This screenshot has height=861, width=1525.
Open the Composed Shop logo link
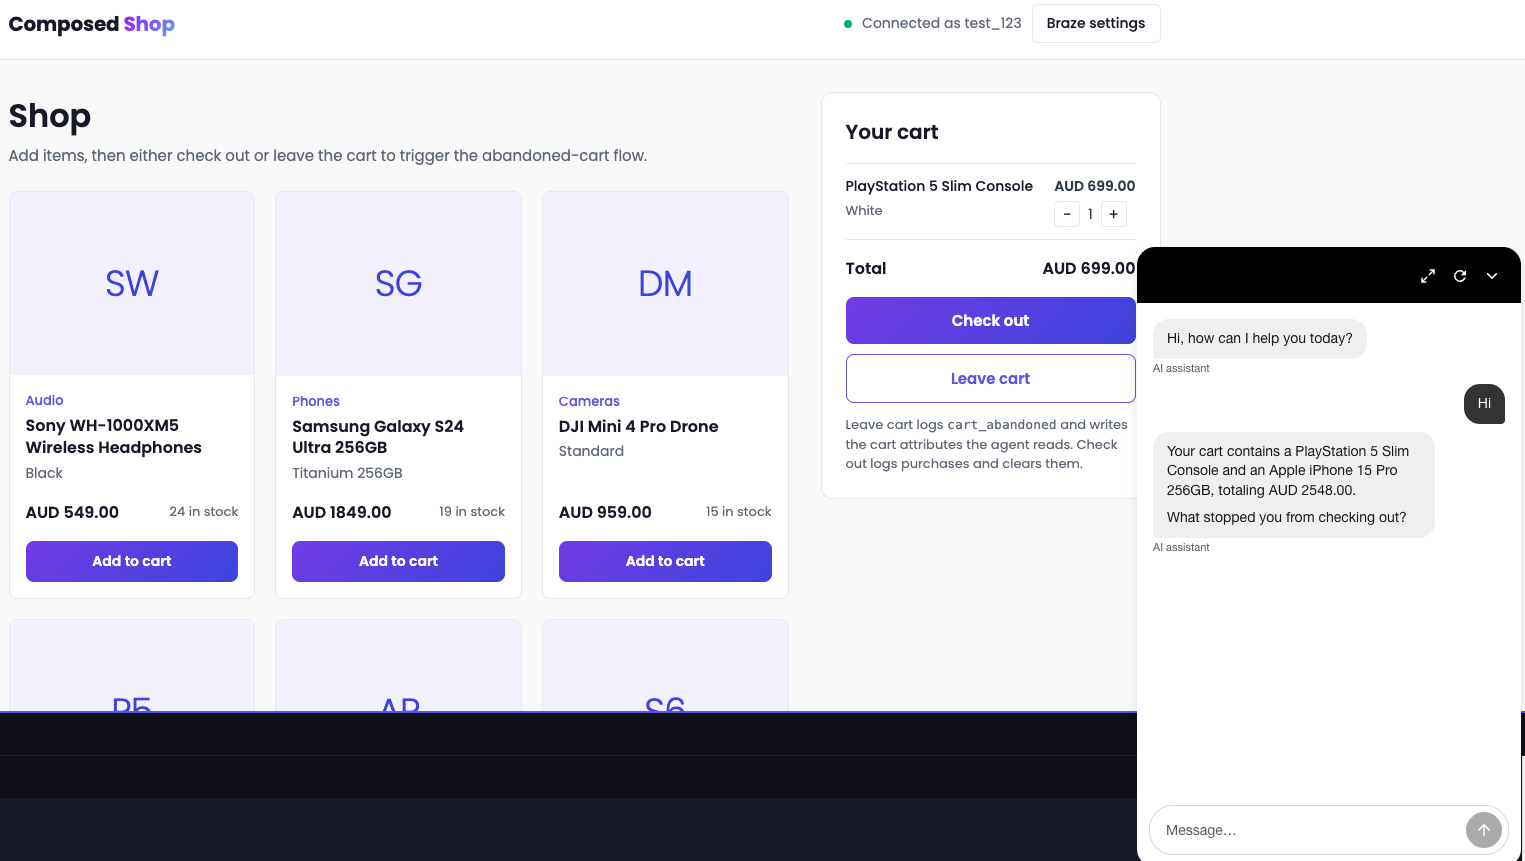[x=92, y=24]
